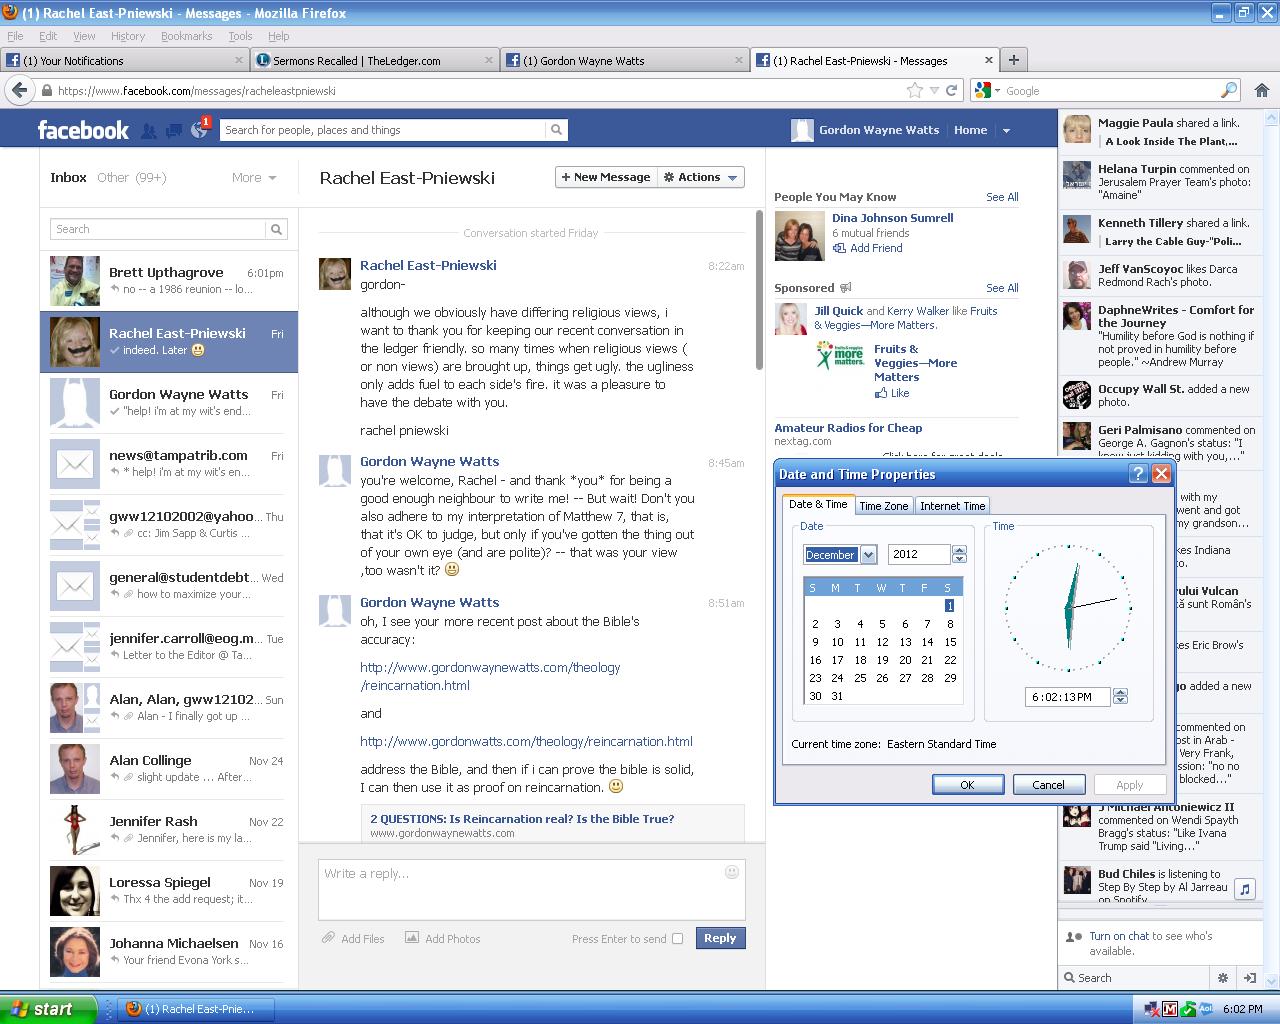This screenshot has width=1280, height=1024.
Task: Click the Turn on chat link
Action: coord(1119,936)
